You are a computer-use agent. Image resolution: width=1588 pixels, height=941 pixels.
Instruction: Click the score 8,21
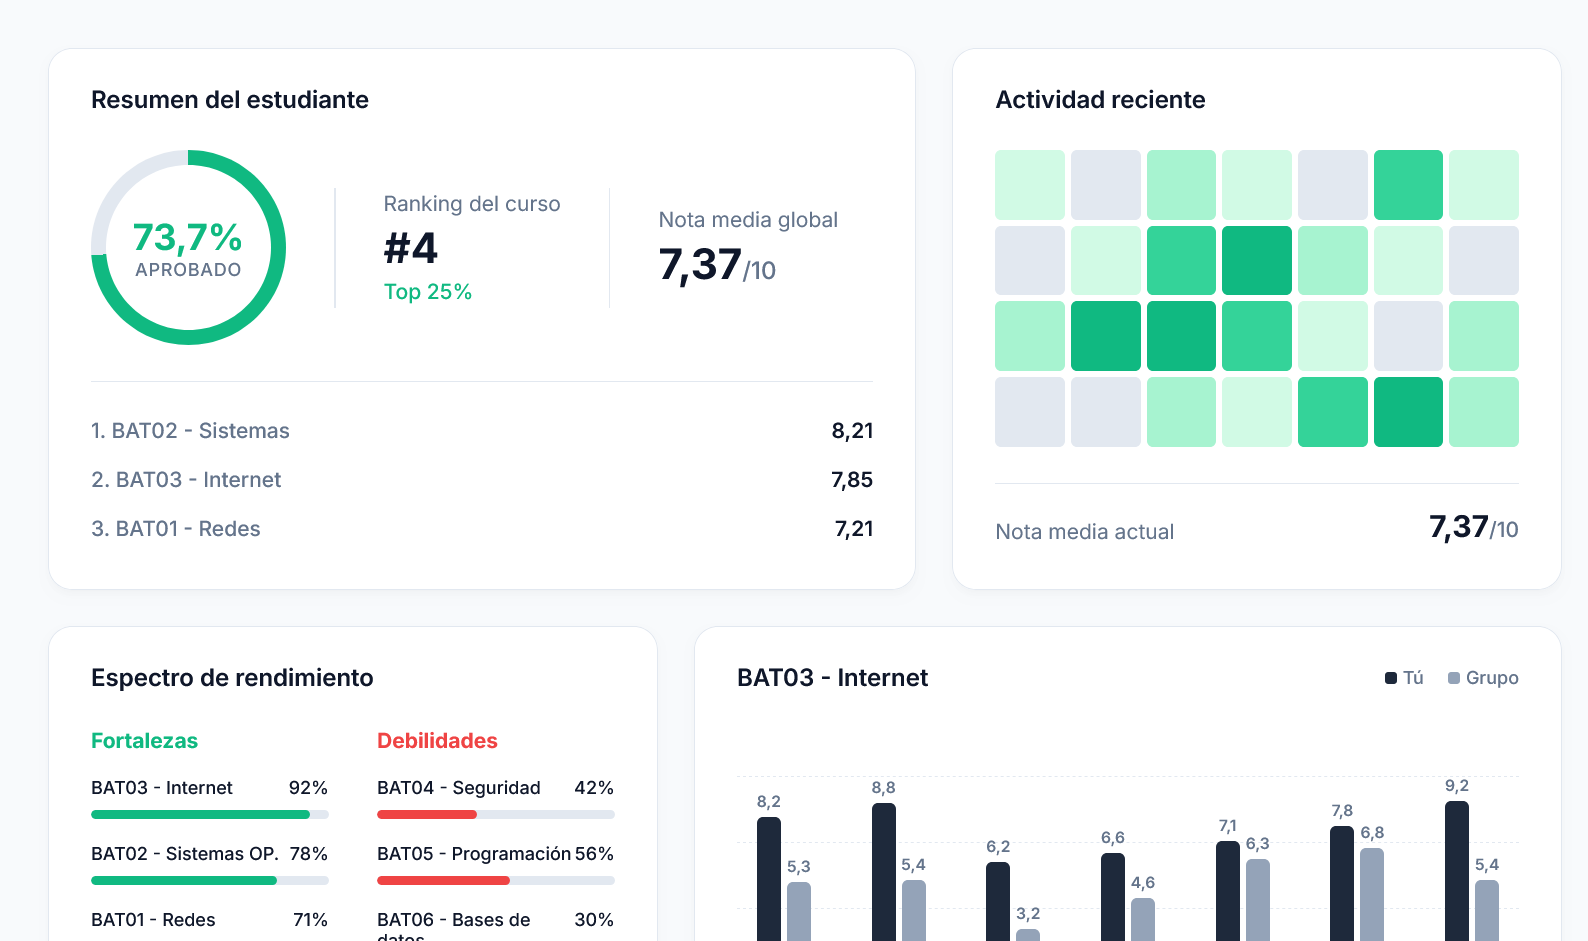(852, 431)
